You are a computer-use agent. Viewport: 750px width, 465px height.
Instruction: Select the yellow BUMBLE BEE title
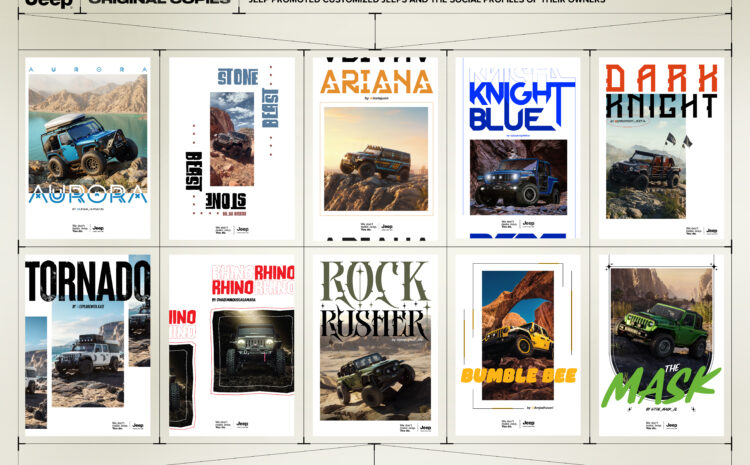click(x=519, y=376)
